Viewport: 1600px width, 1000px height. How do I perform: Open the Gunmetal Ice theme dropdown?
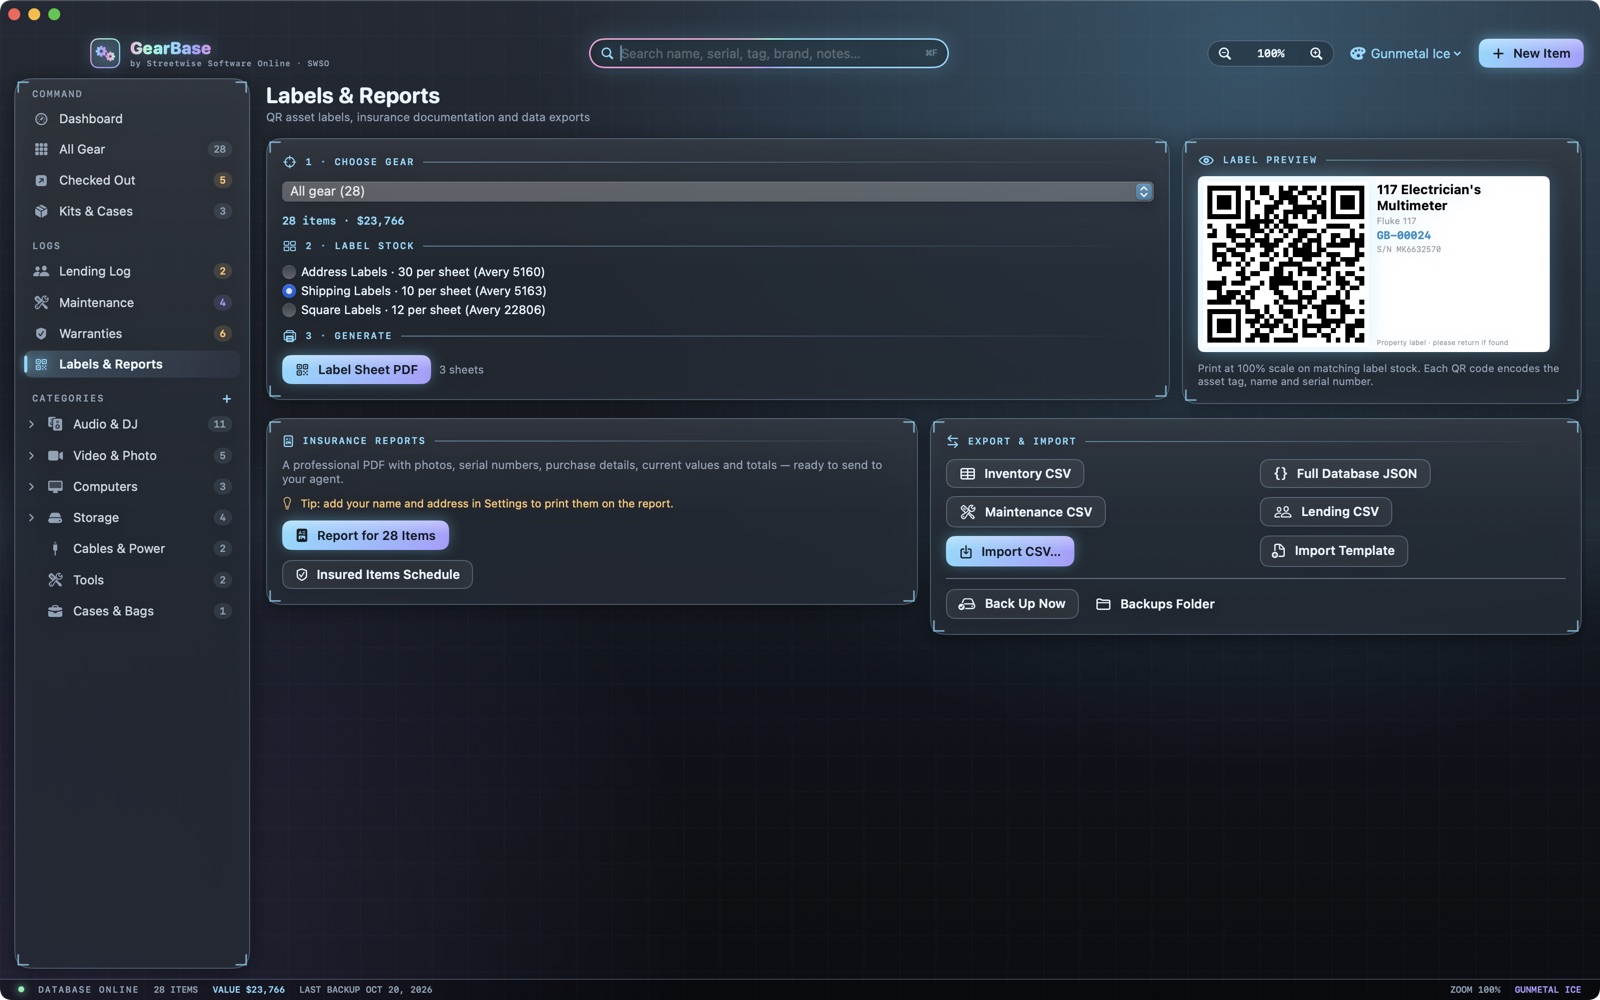click(x=1406, y=54)
